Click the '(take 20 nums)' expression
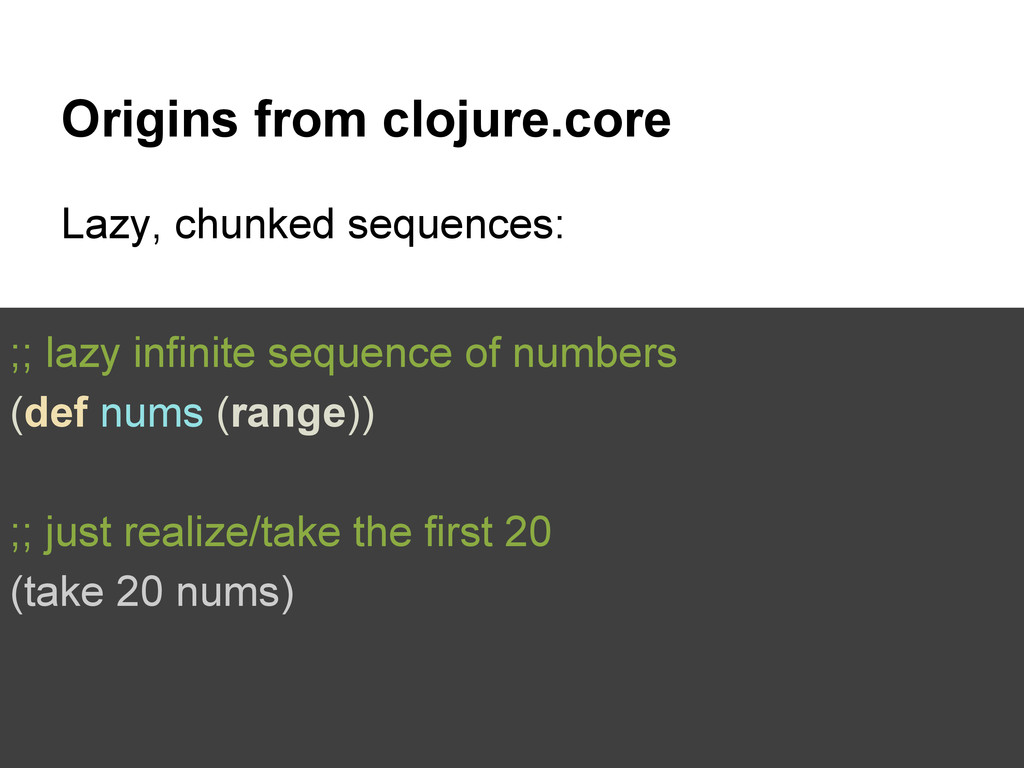The image size is (1024, 768). point(152,593)
